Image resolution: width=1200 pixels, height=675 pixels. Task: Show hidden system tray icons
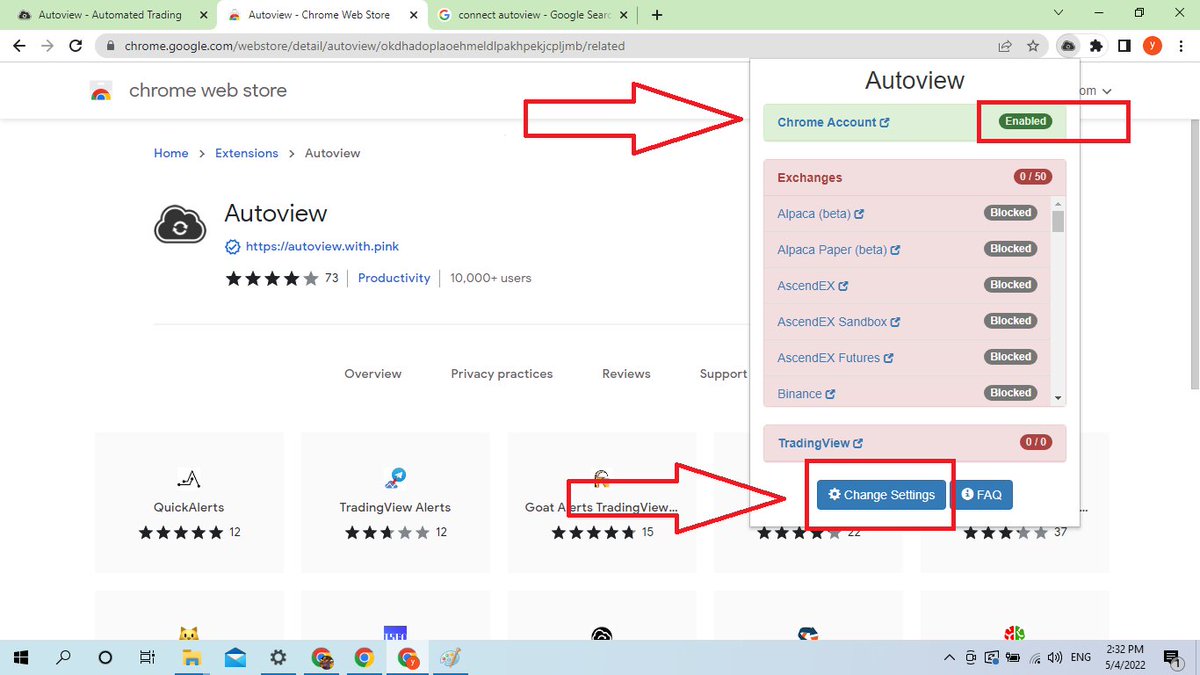[949, 658]
